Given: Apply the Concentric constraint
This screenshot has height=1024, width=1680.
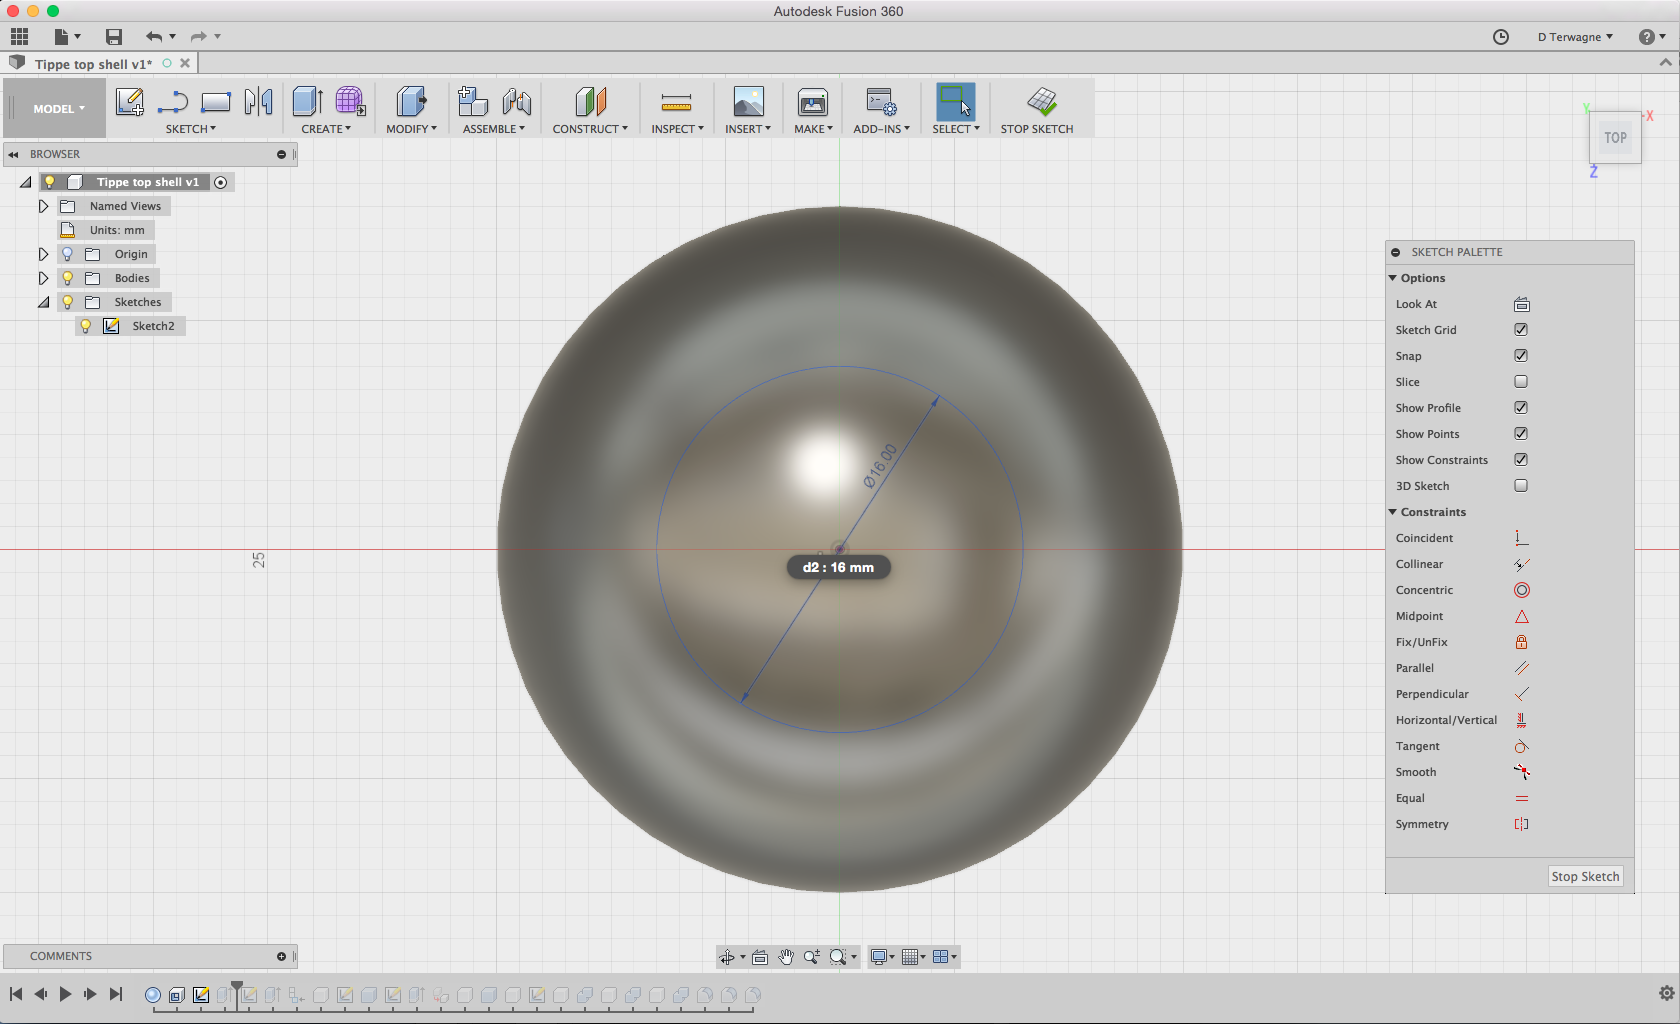Looking at the screenshot, I should point(1521,590).
